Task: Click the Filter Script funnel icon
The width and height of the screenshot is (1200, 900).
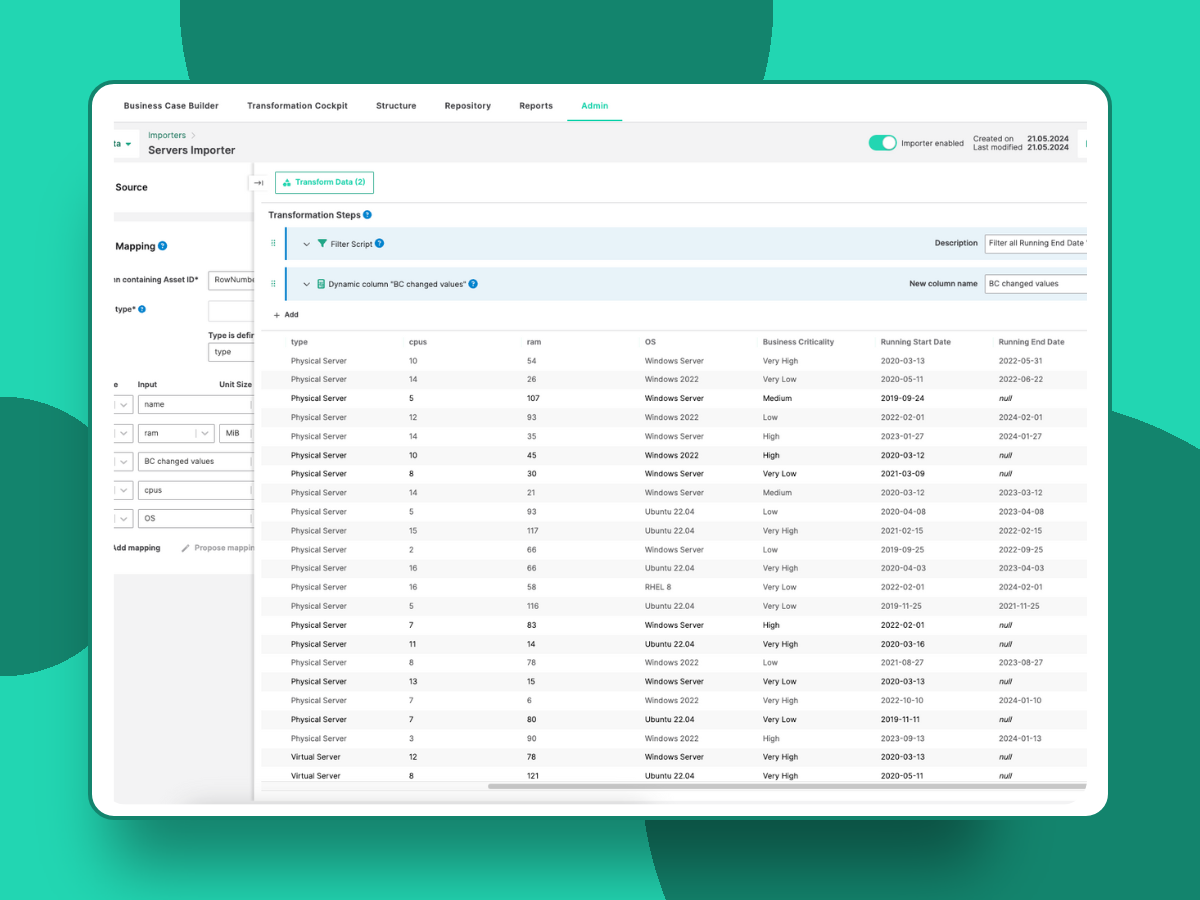Action: pyautogui.click(x=322, y=243)
